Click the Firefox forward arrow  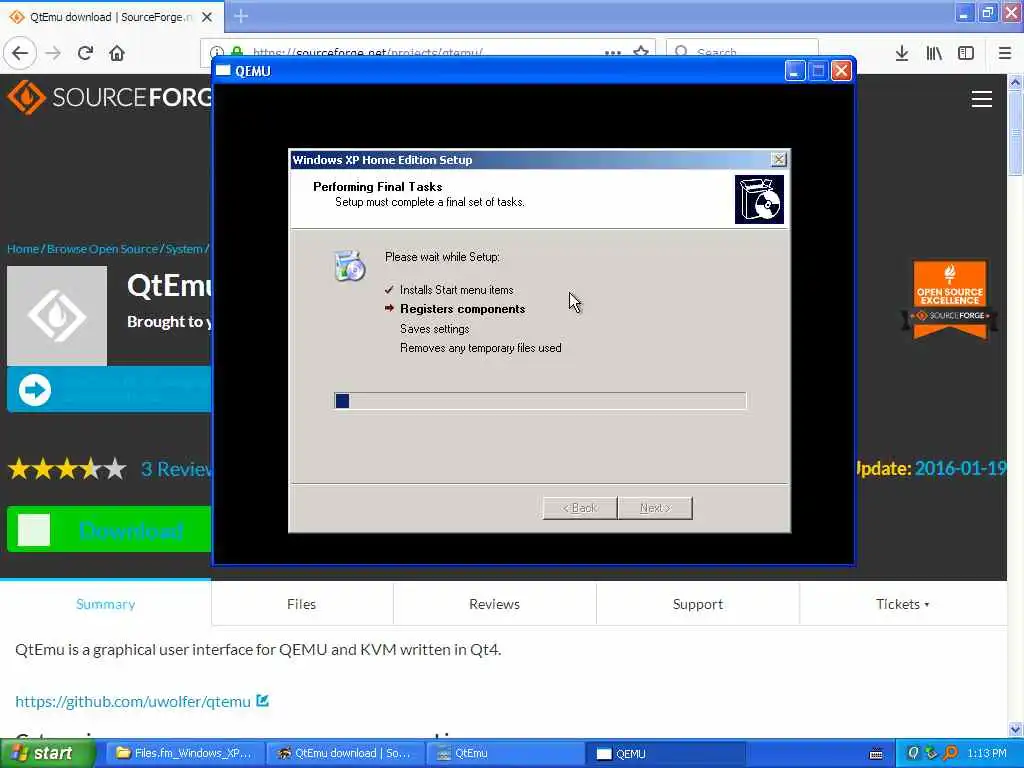point(54,53)
